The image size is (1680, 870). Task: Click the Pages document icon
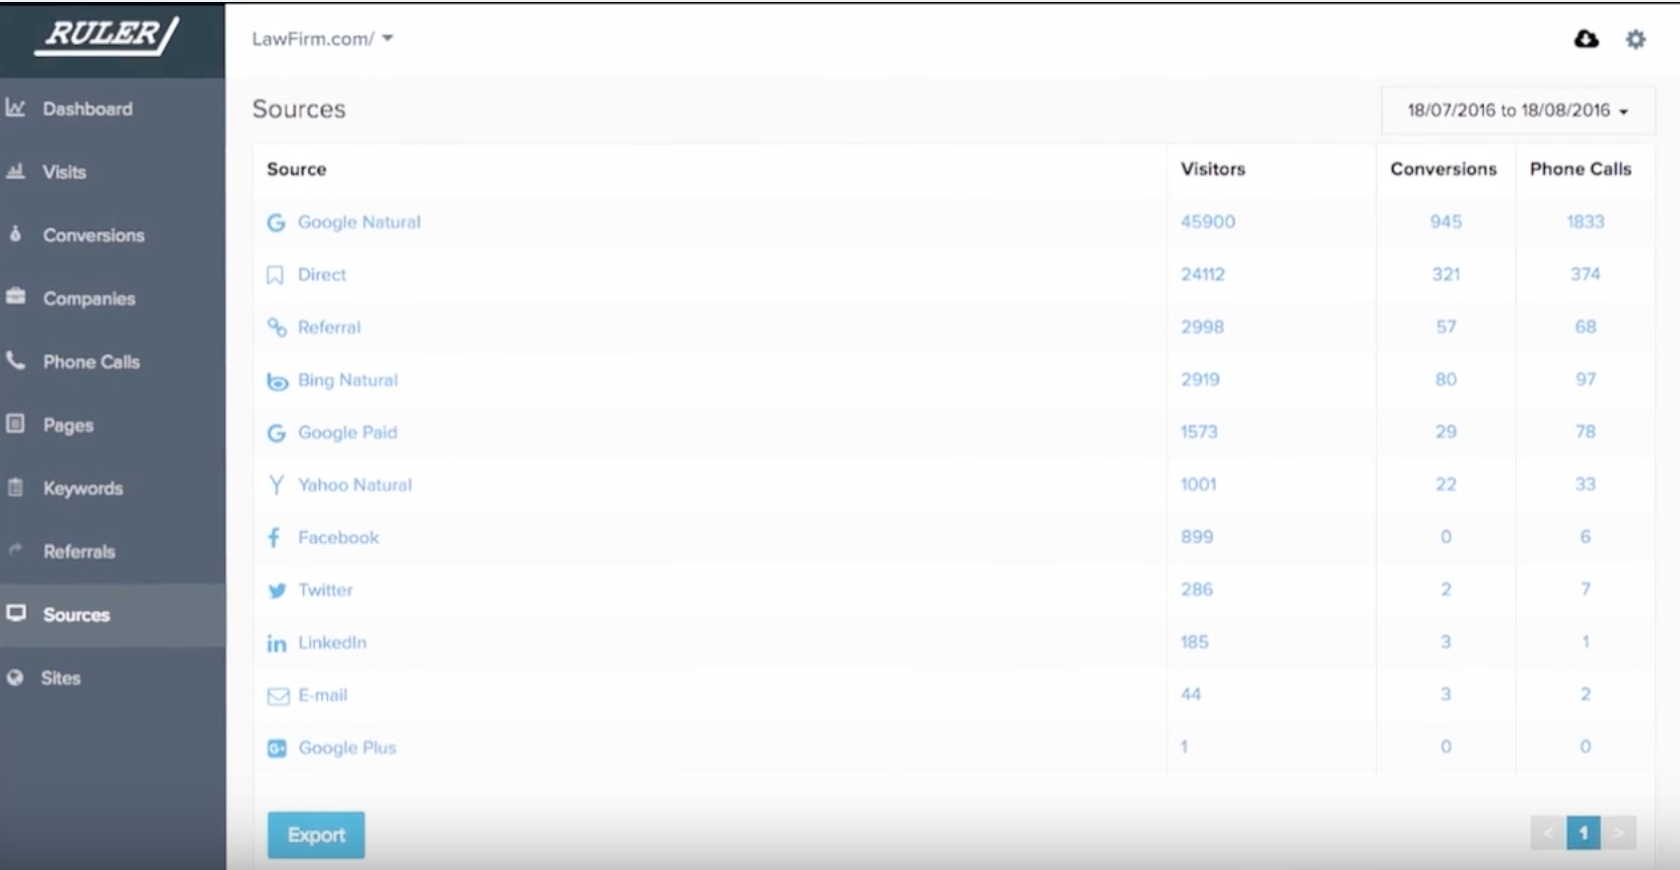(15, 423)
